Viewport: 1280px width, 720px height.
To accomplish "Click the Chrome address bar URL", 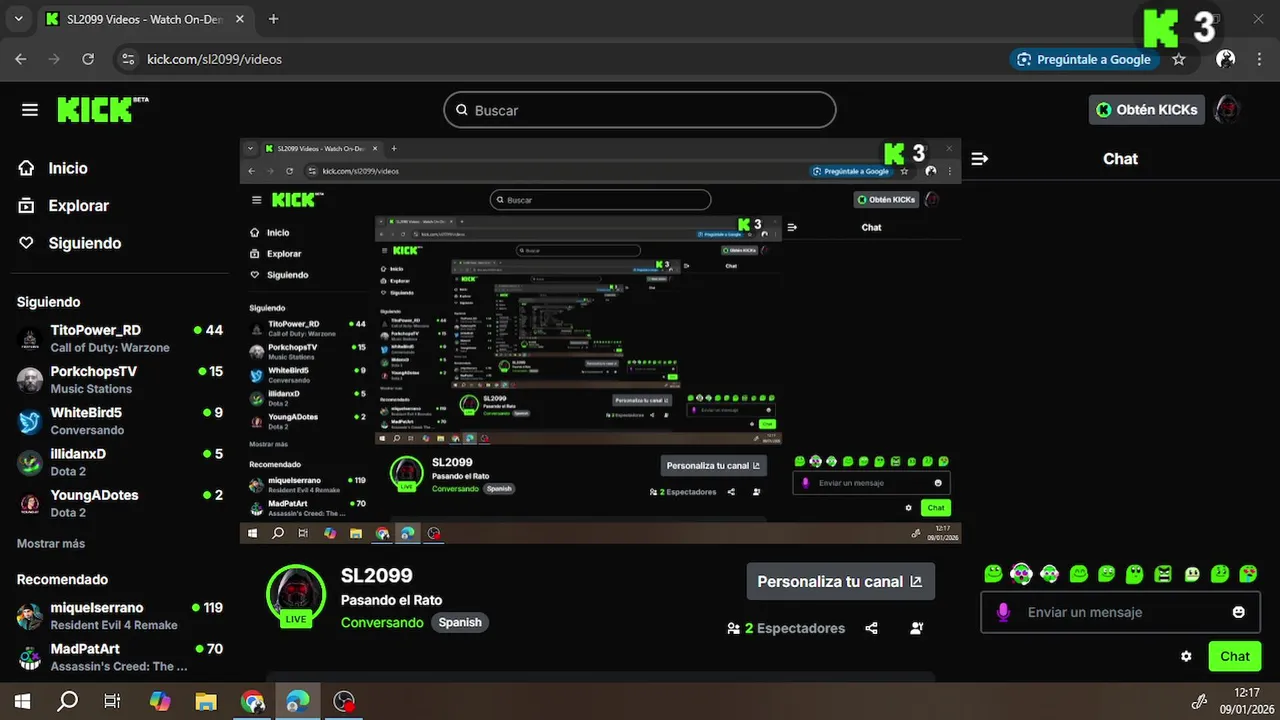I will (x=214, y=59).
